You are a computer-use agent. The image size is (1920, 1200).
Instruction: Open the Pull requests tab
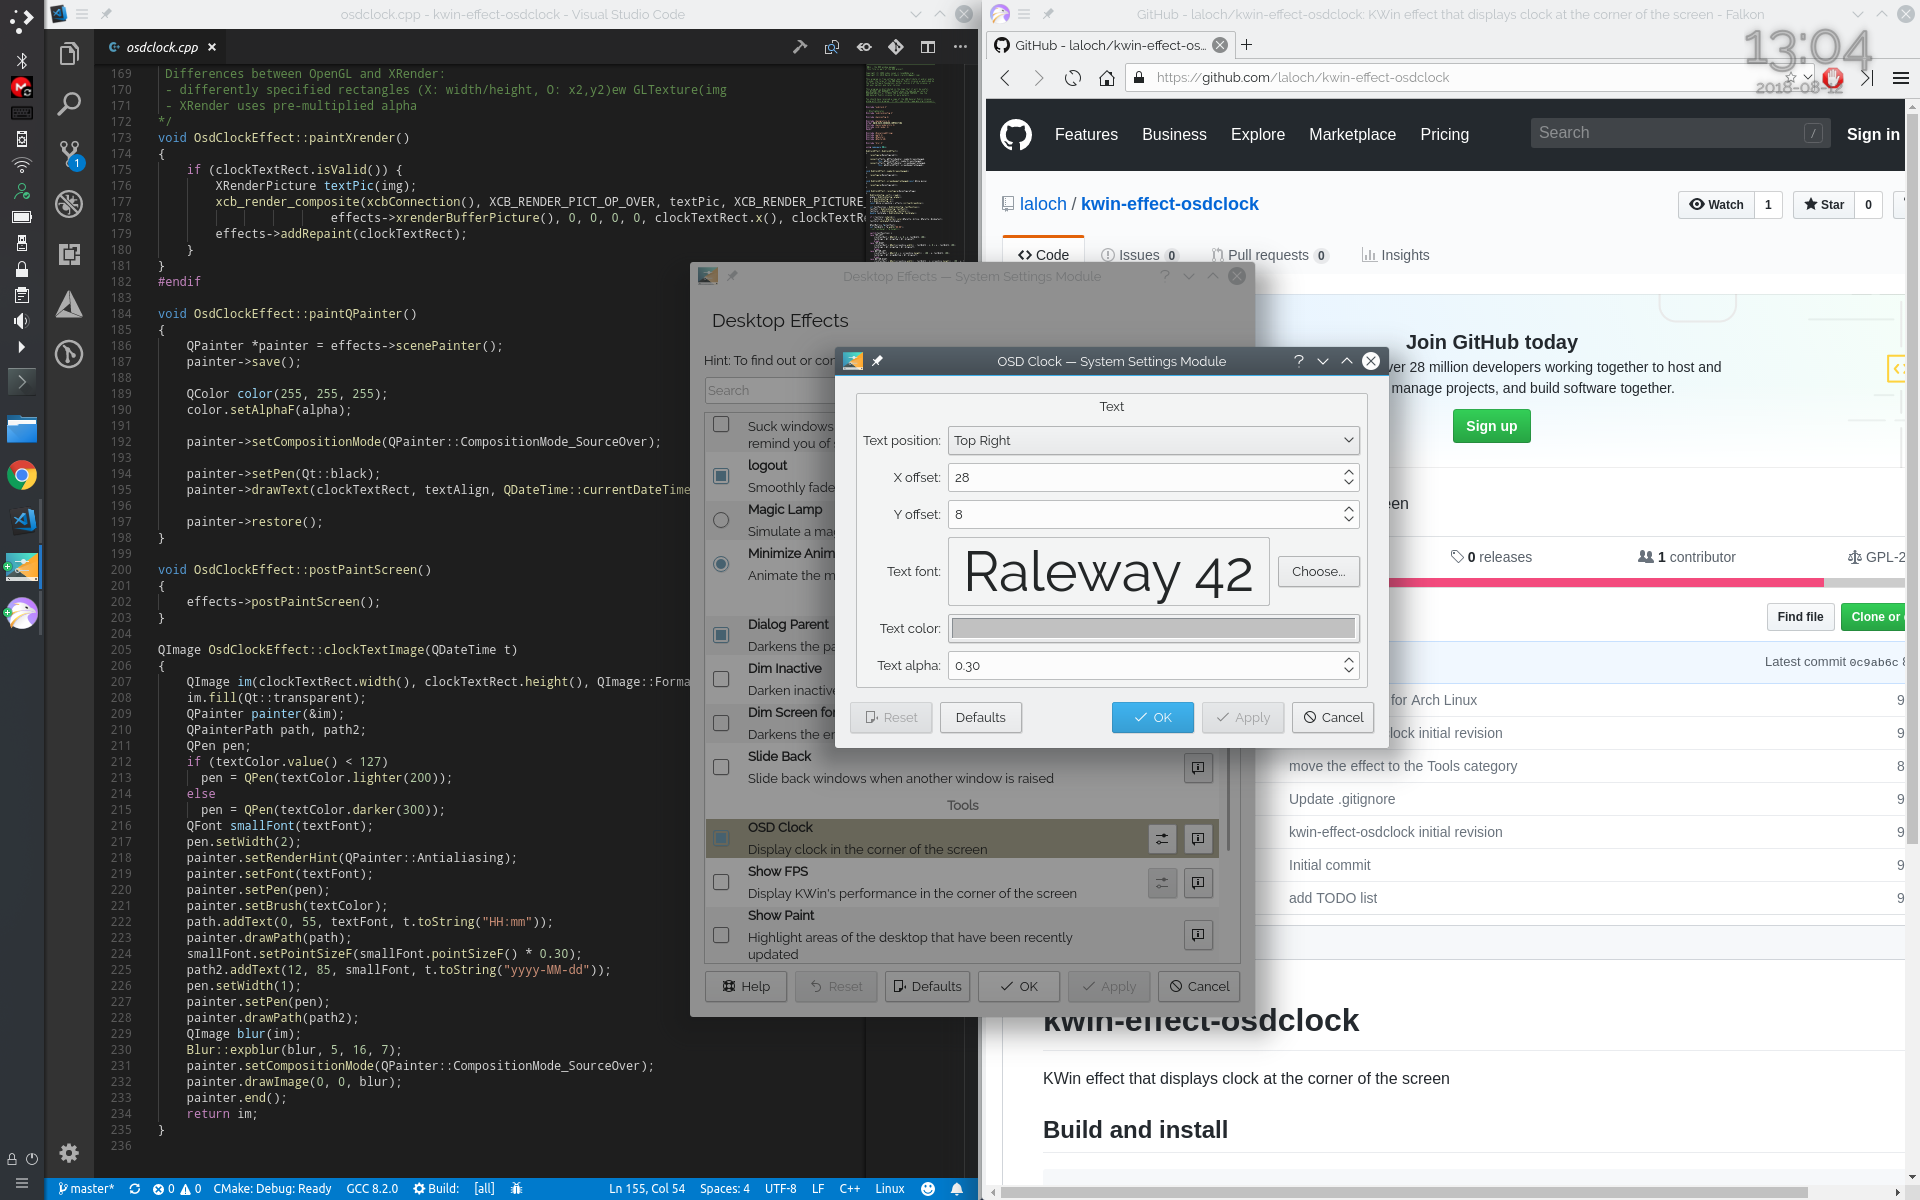pyautogui.click(x=1269, y=255)
